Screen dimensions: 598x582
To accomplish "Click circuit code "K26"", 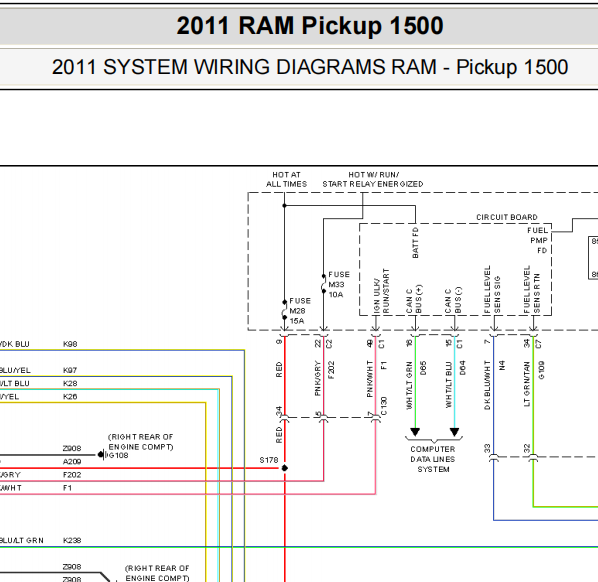I will click(x=70, y=397).
